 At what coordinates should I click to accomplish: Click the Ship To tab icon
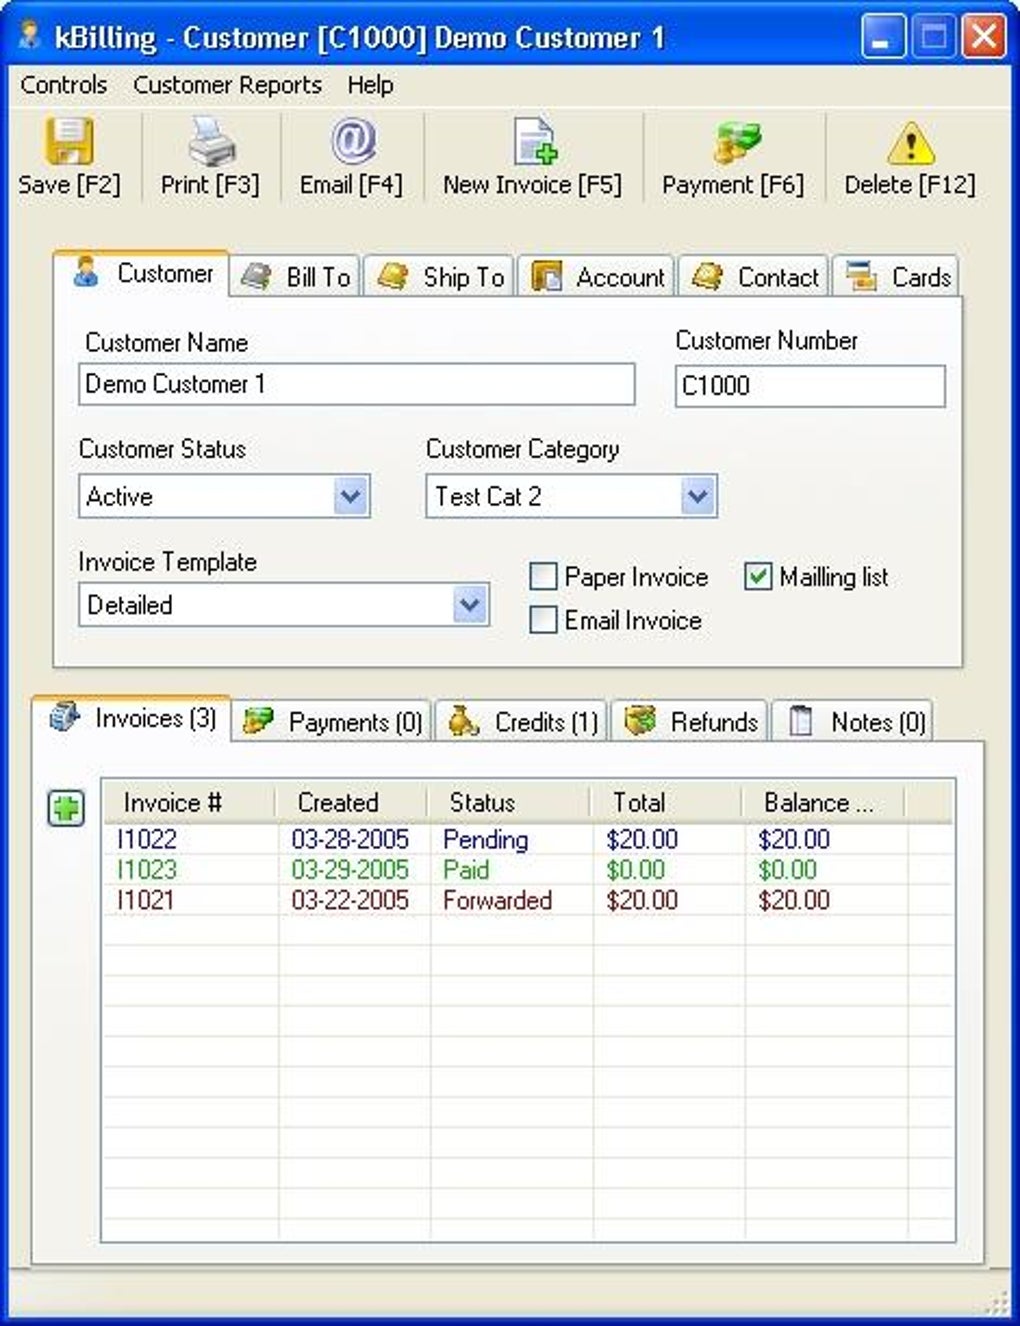(392, 276)
